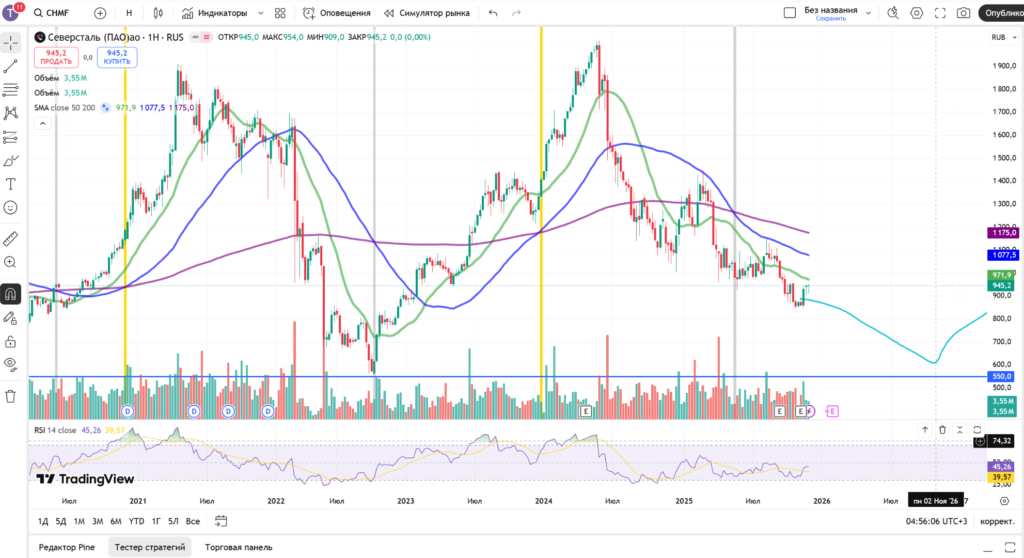
Task: Collapse the RSI pane
Action: (x=960, y=430)
